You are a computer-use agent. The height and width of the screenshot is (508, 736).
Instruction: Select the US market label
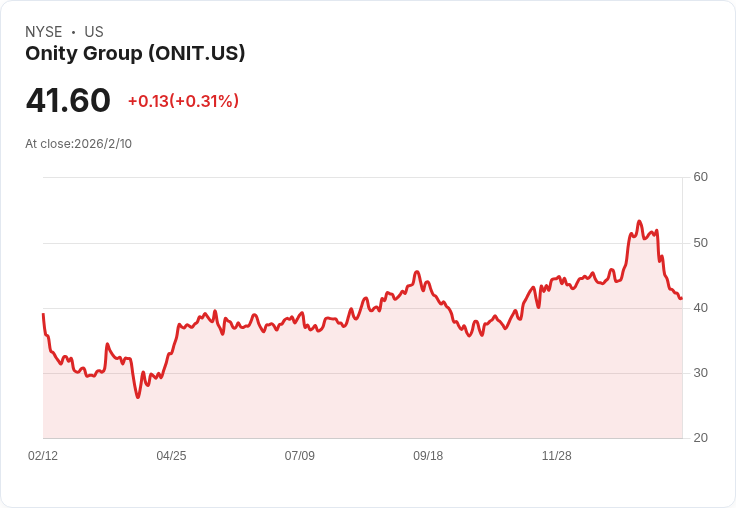(x=94, y=32)
